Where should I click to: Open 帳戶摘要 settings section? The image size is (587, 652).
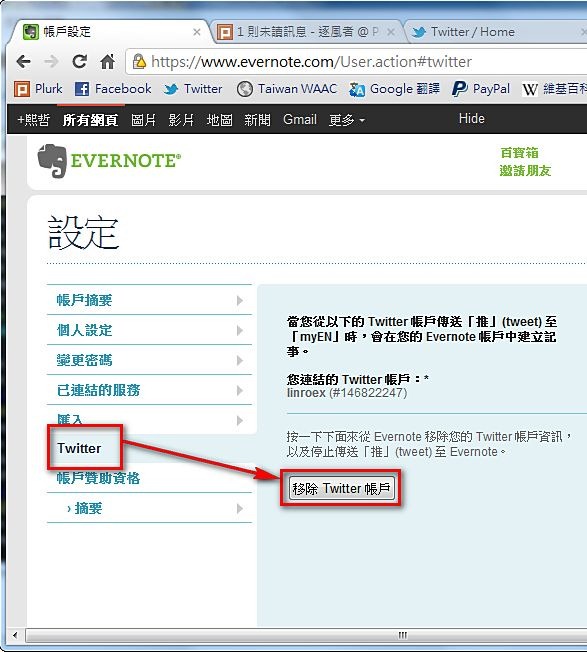(x=149, y=300)
